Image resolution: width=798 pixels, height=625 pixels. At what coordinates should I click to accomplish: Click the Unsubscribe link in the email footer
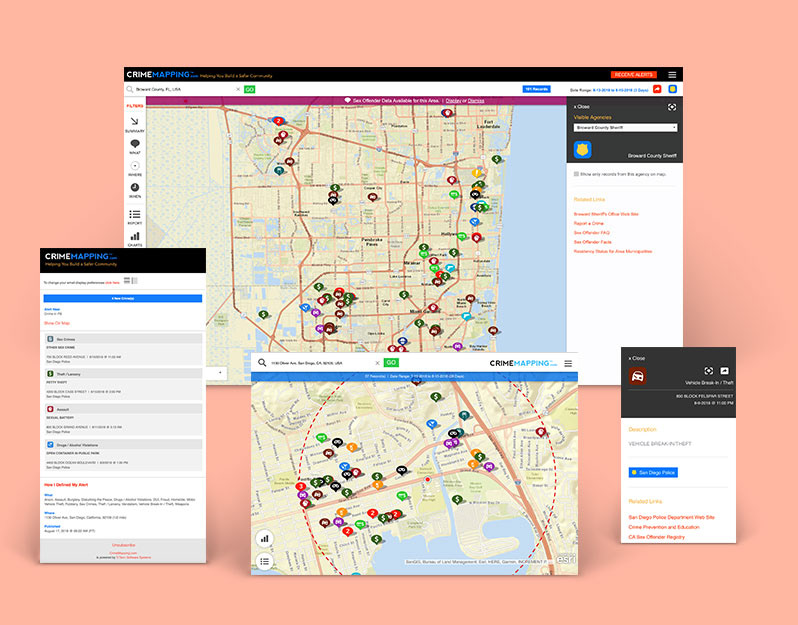pyautogui.click(x=123, y=545)
